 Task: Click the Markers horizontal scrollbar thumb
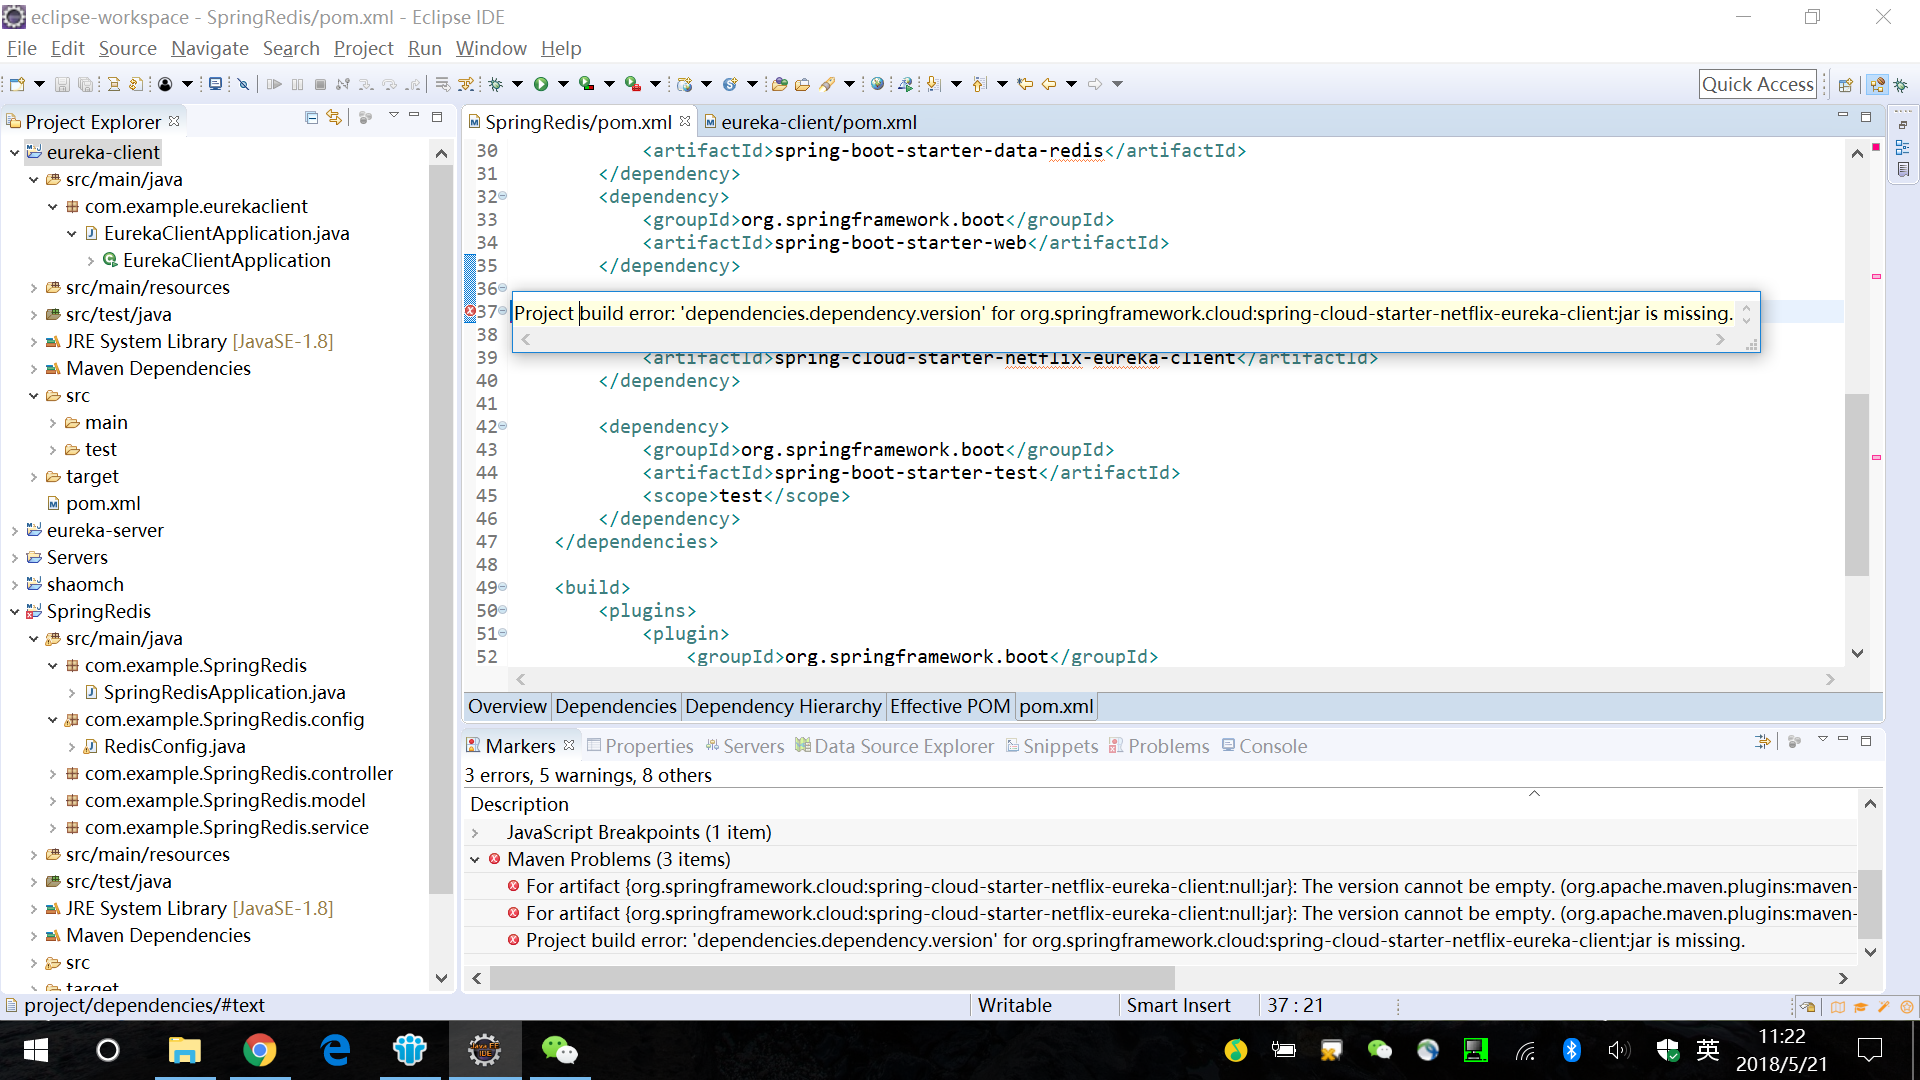coord(832,978)
